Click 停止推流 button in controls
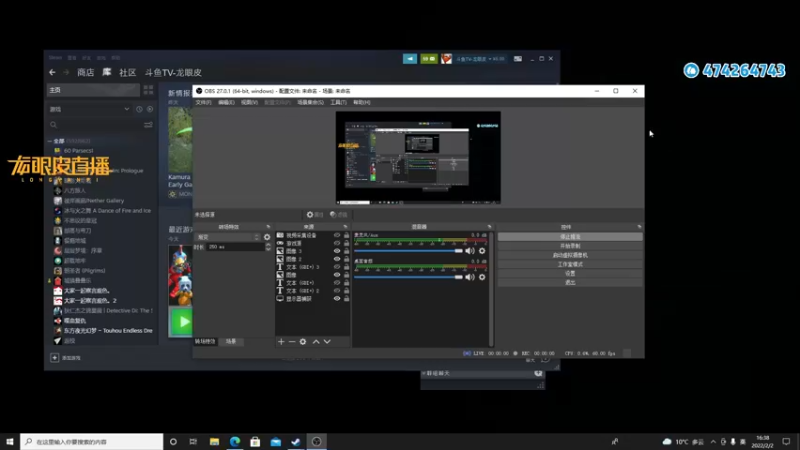Image resolution: width=800 pixels, height=450 pixels. (x=570, y=237)
